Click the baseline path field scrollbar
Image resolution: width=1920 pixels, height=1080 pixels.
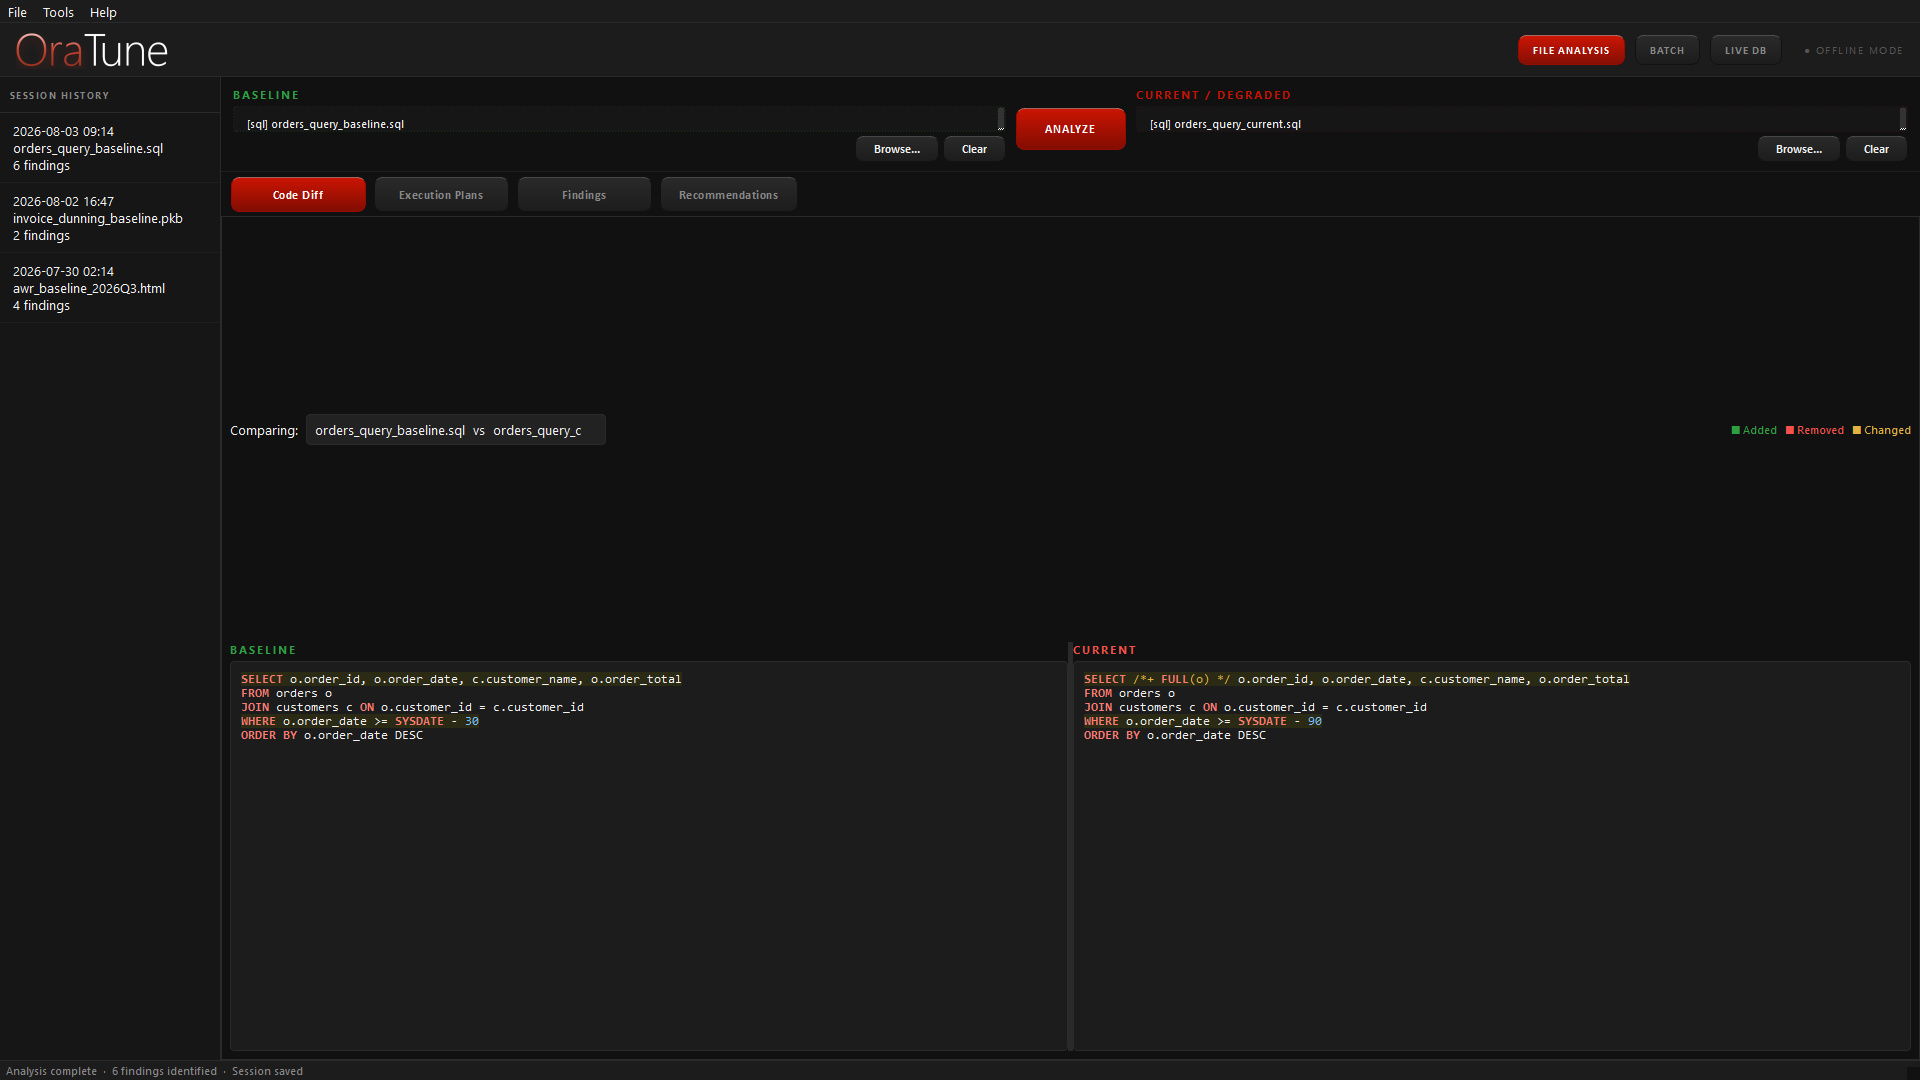click(1001, 119)
